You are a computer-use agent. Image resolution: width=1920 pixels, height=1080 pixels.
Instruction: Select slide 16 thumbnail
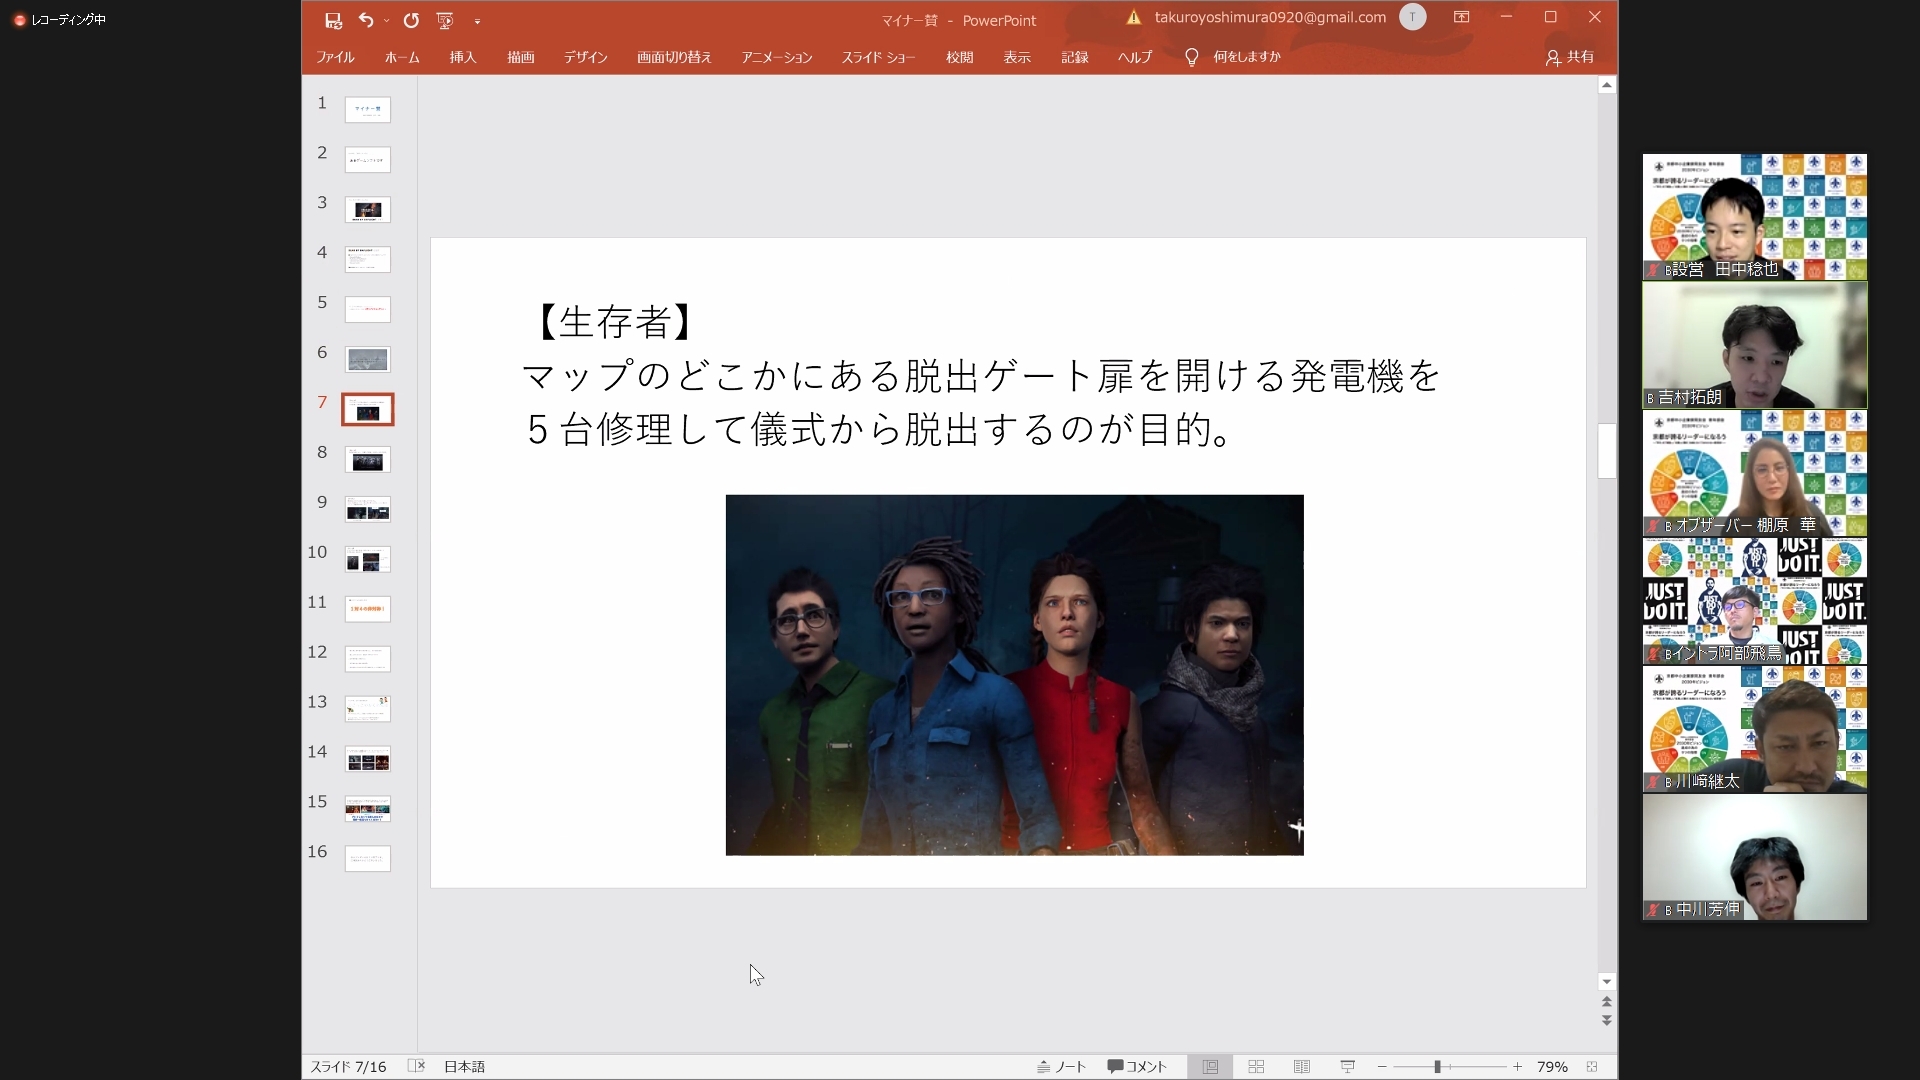(x=368, y=859)
